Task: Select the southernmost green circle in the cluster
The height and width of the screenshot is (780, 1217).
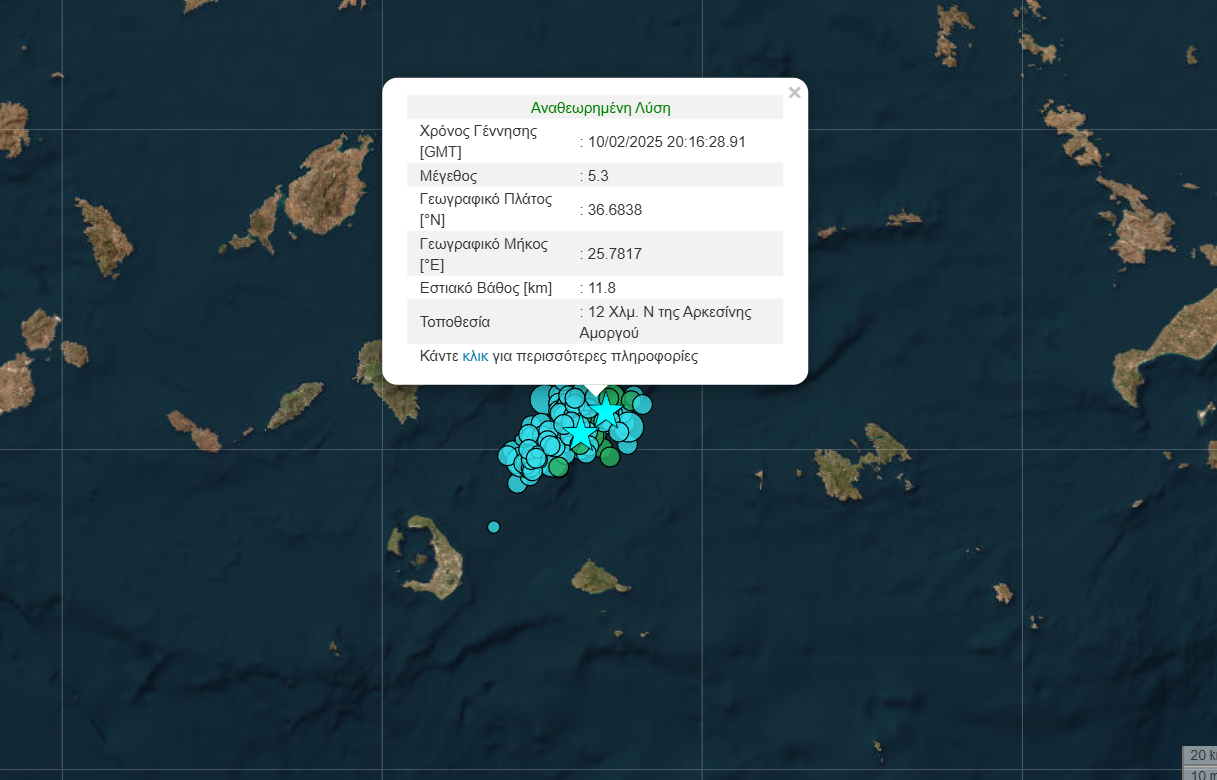Action: coord(559,466)
